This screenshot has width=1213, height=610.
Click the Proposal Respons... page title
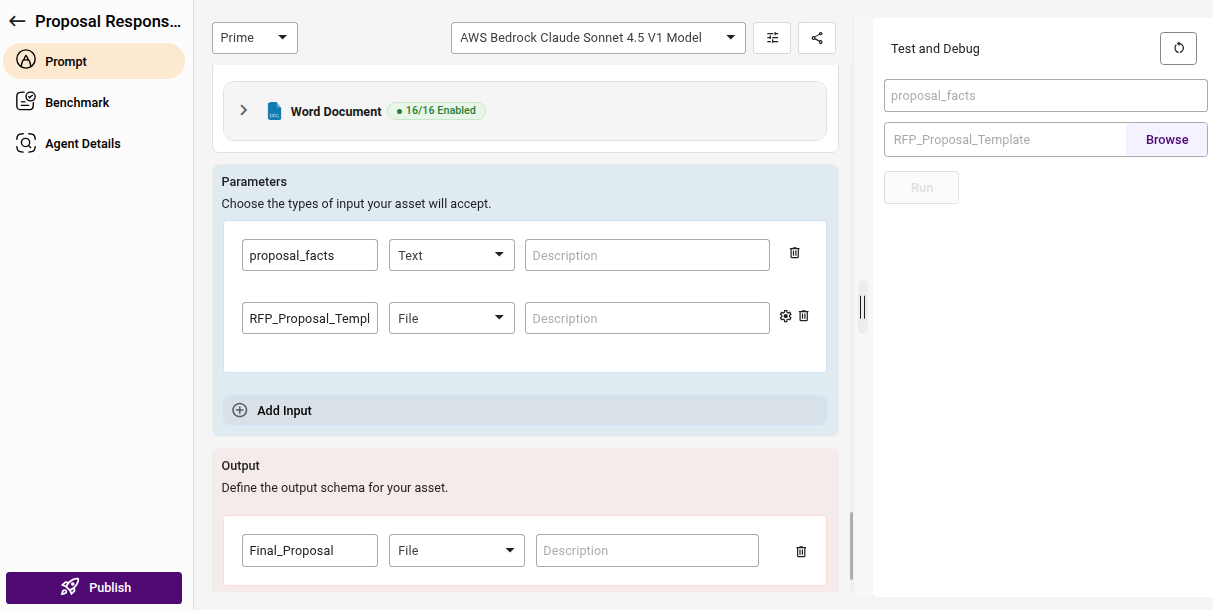(109, 21)
